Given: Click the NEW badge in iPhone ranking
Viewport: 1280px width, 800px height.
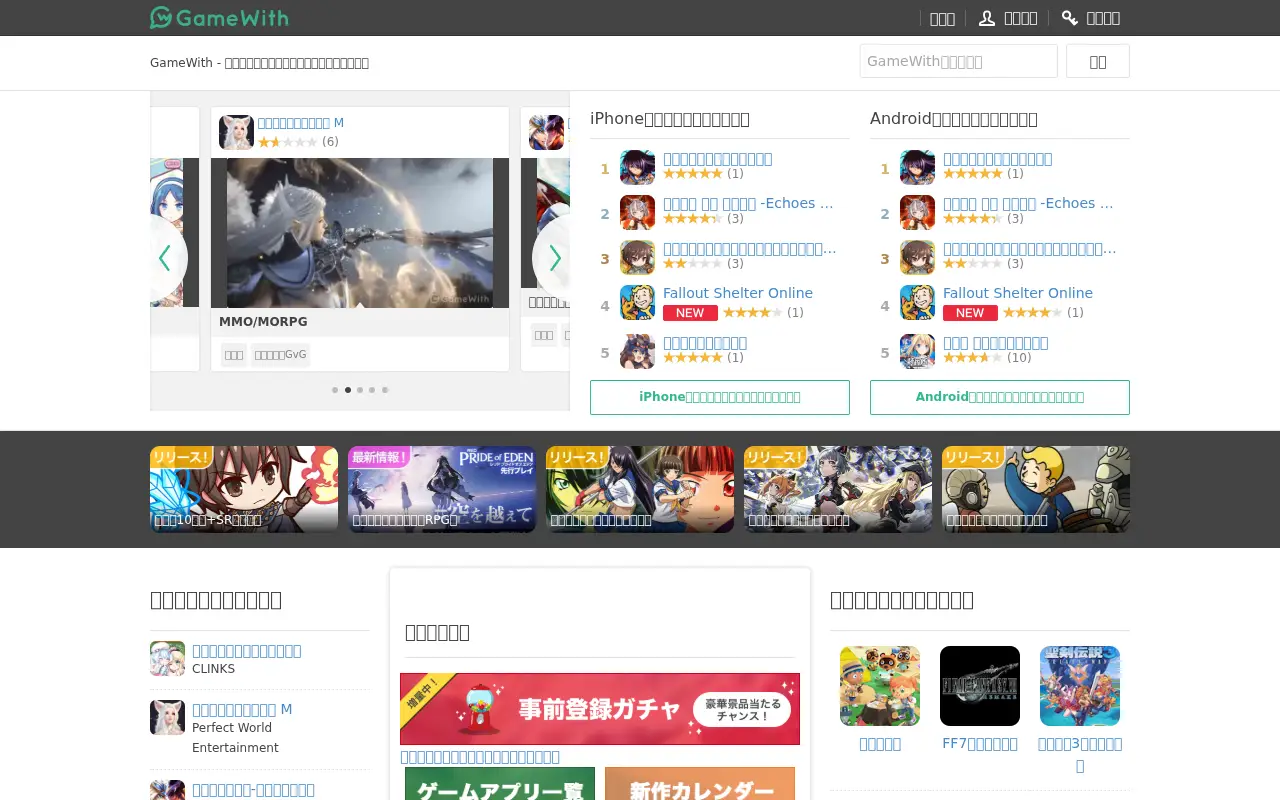Looking at the screenshot, I should click(690, 313).
